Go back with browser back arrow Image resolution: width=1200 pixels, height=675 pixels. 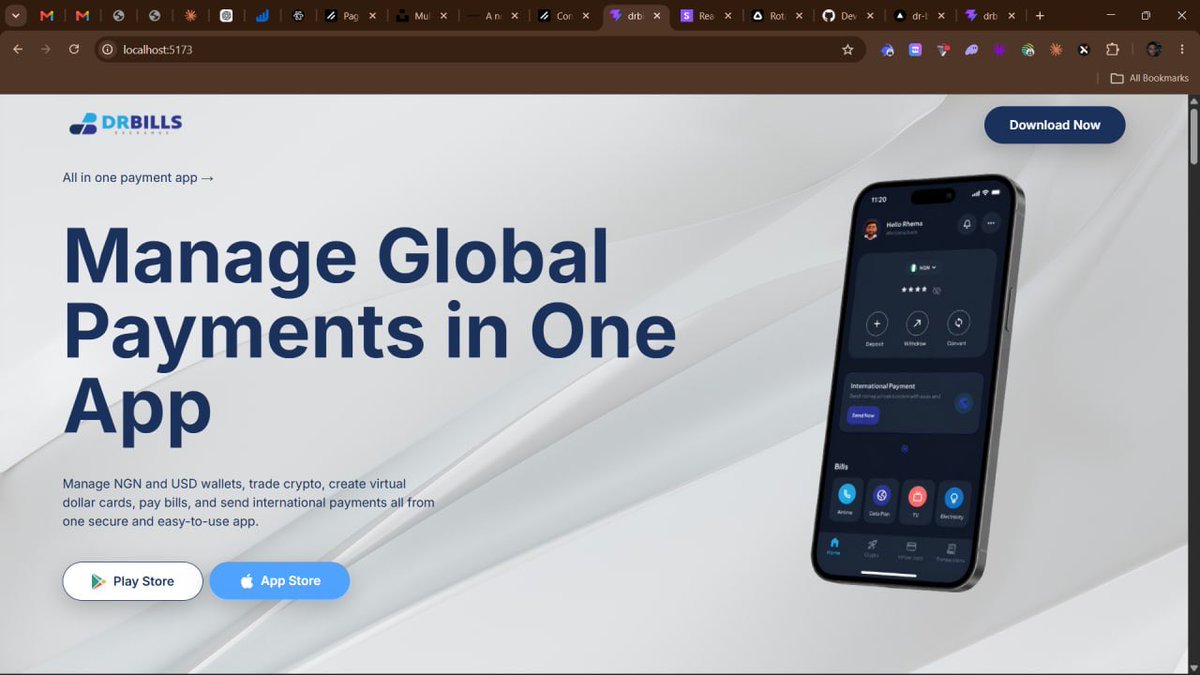pos(18,49)
